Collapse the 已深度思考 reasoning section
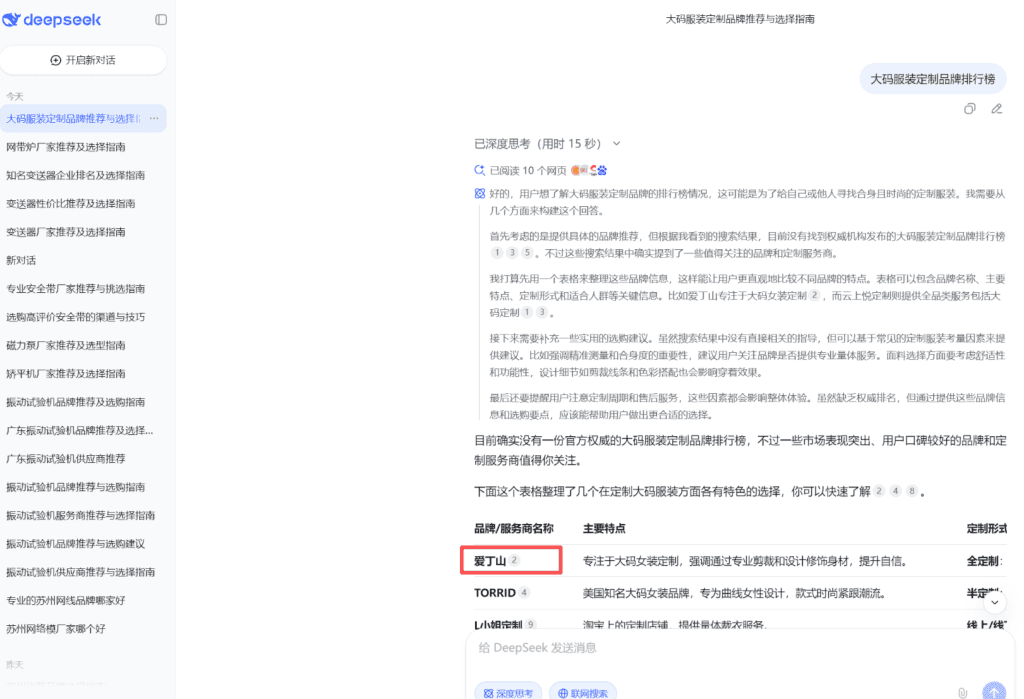Image resolution: width=1024 pixels, height=699 pixels. [x=616, y=143]
